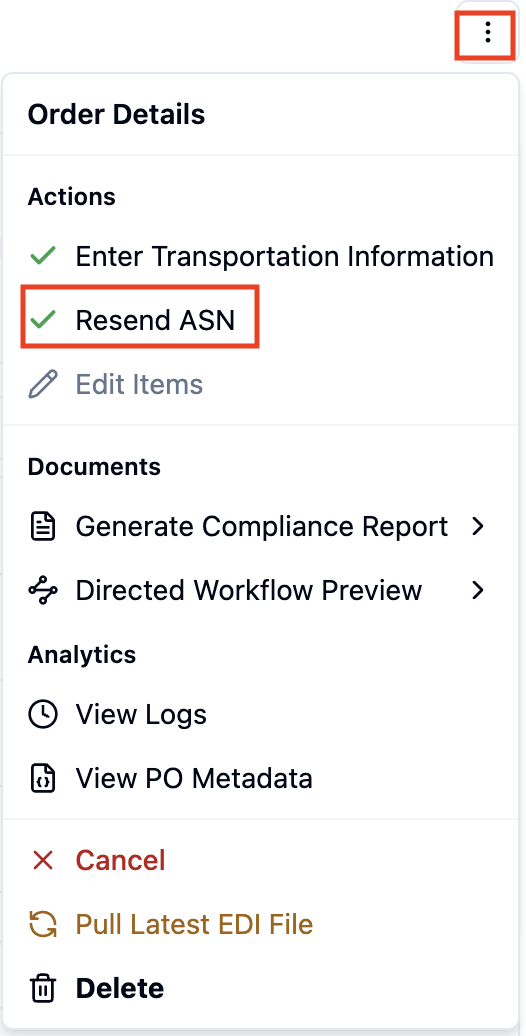Click the Analytics section label
The width and height of the screenshot is (526, 1036).
tap(82, 655)
